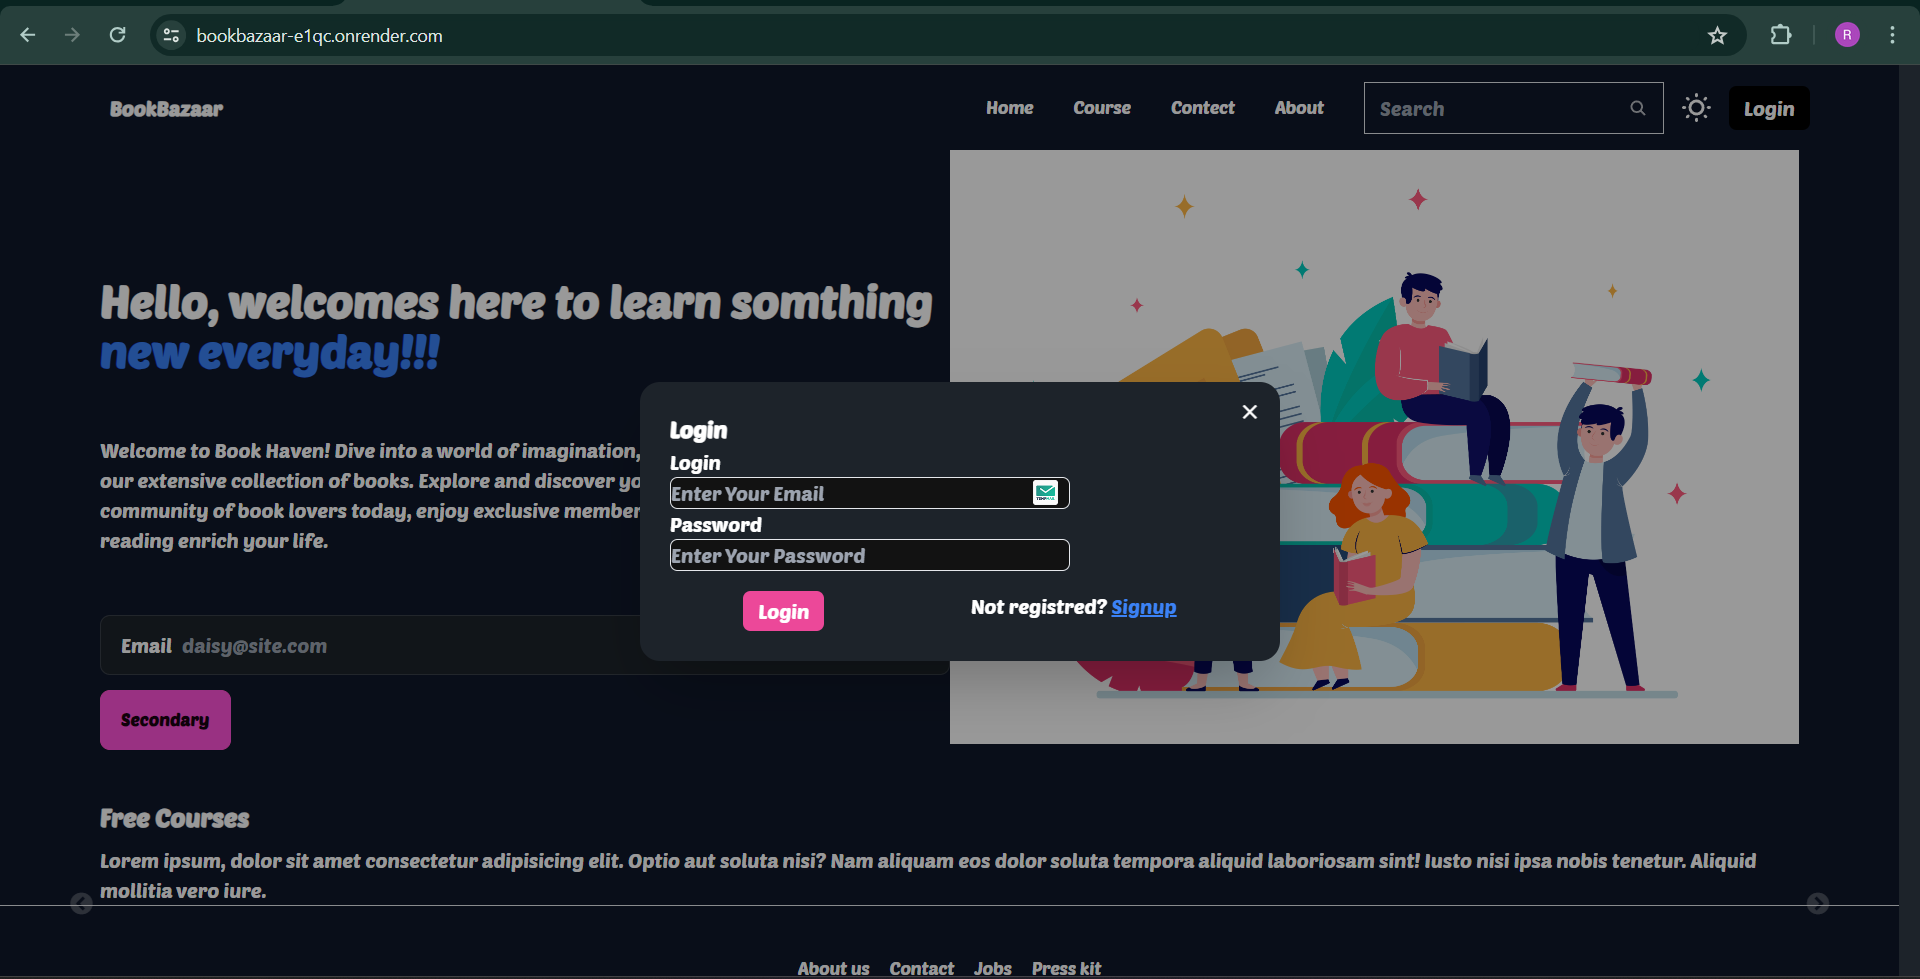Focus the Enter Your Password field

click(868, 555)
